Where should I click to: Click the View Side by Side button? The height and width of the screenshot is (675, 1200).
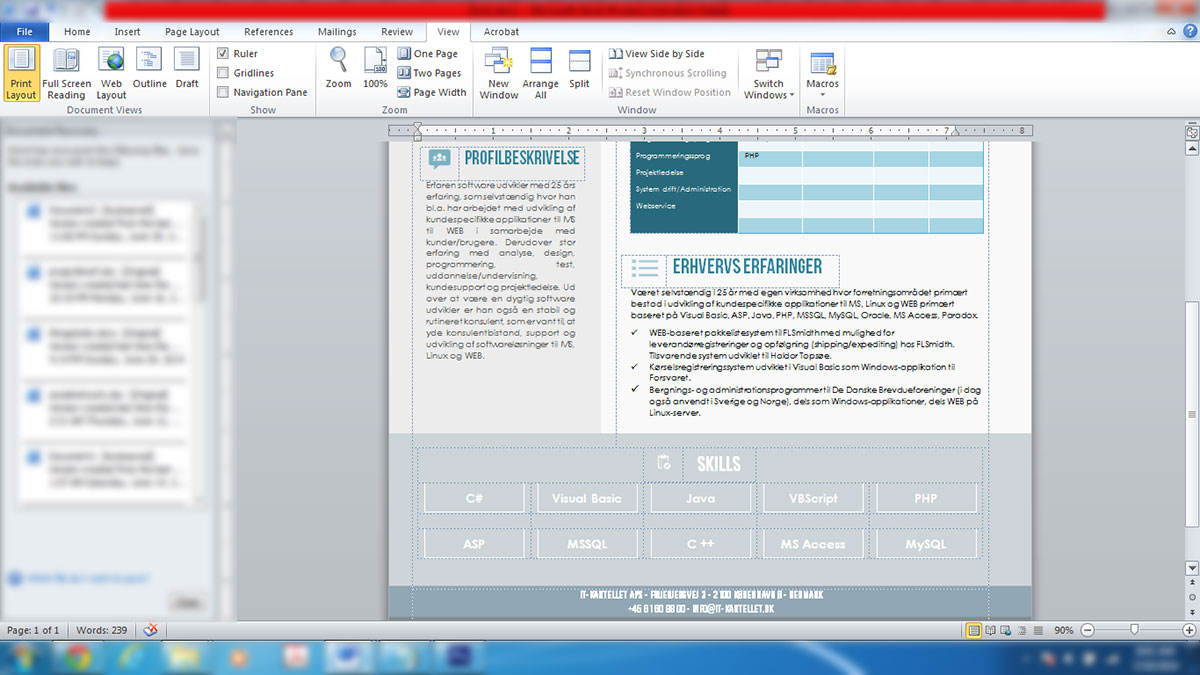click(656, 54)
